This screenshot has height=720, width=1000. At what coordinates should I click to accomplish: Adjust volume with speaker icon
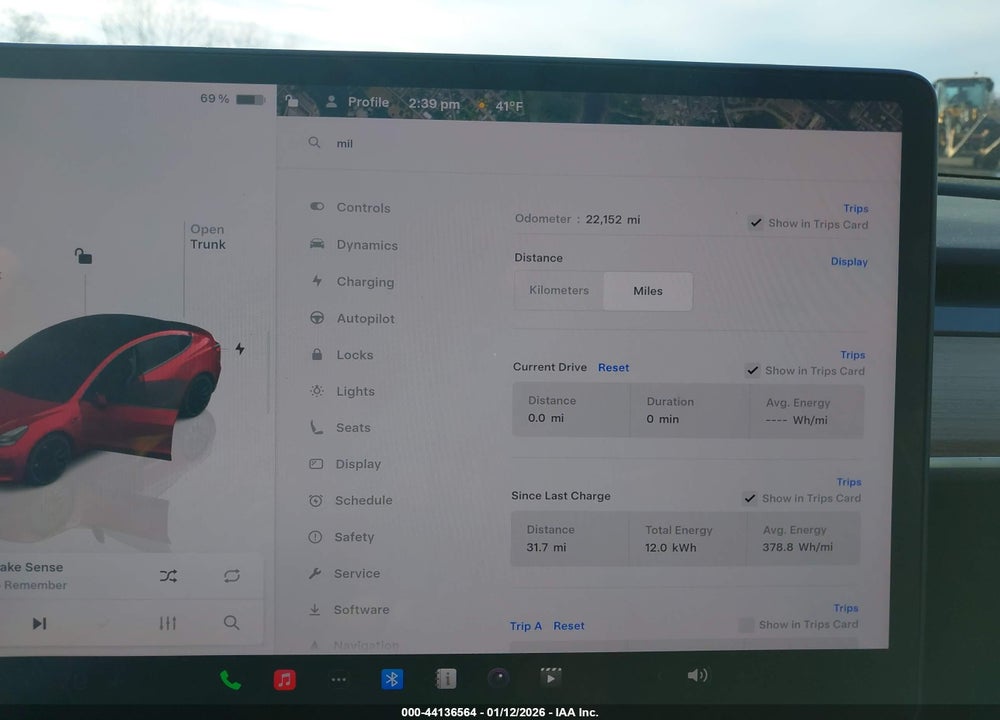[697, 675]
